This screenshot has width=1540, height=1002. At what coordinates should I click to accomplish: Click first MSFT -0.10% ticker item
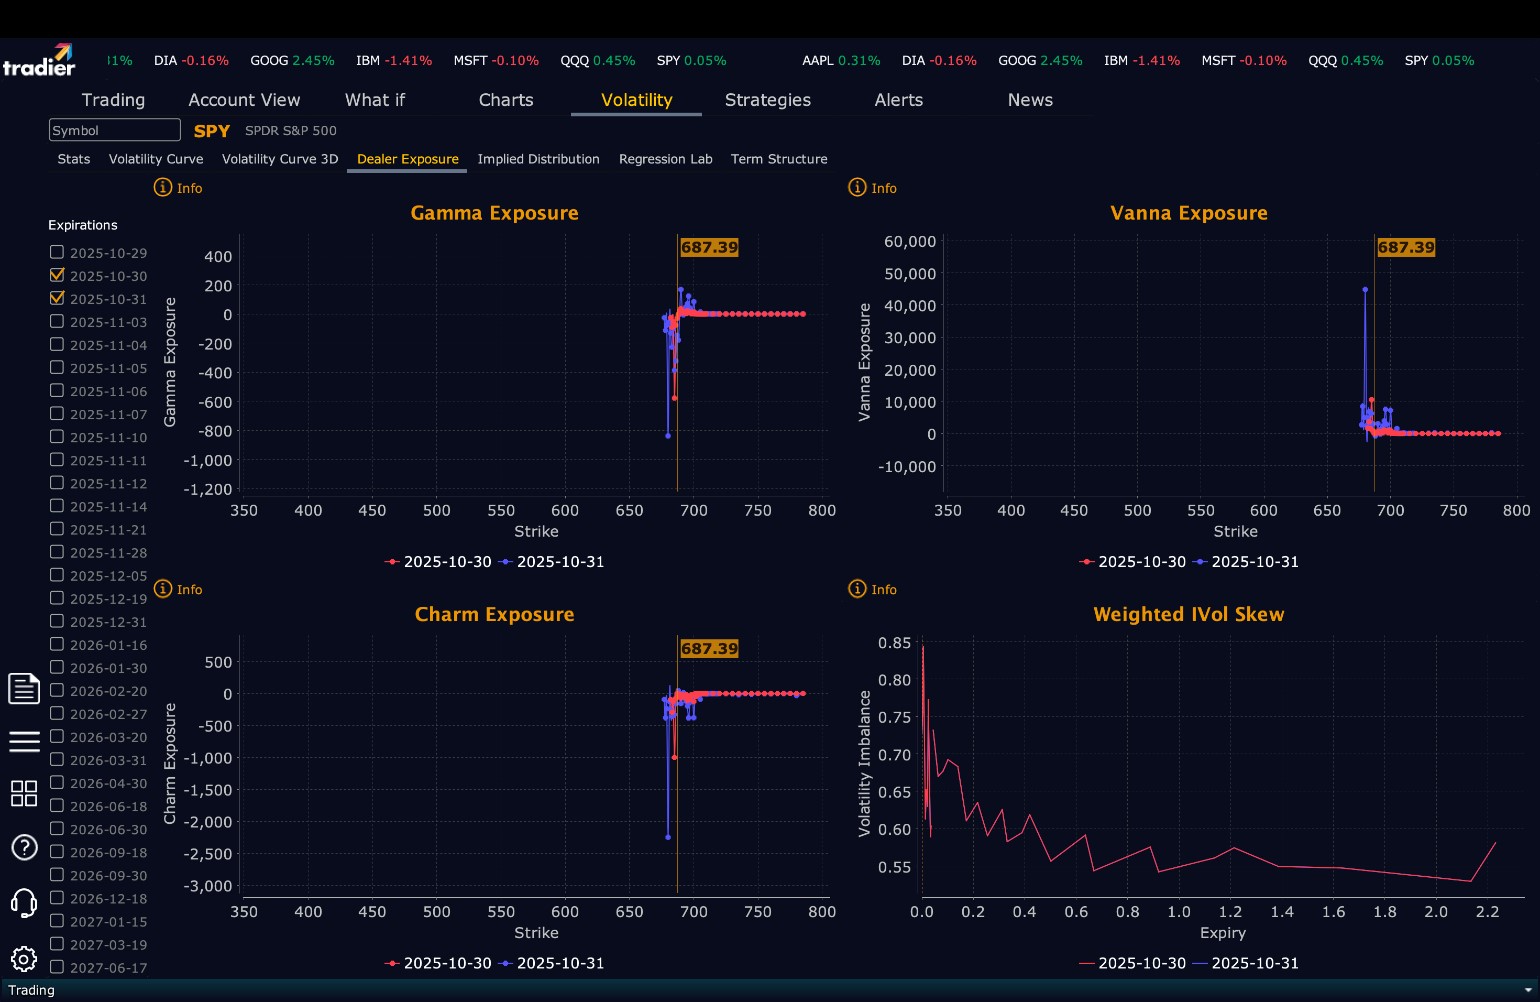click(496, 61)
